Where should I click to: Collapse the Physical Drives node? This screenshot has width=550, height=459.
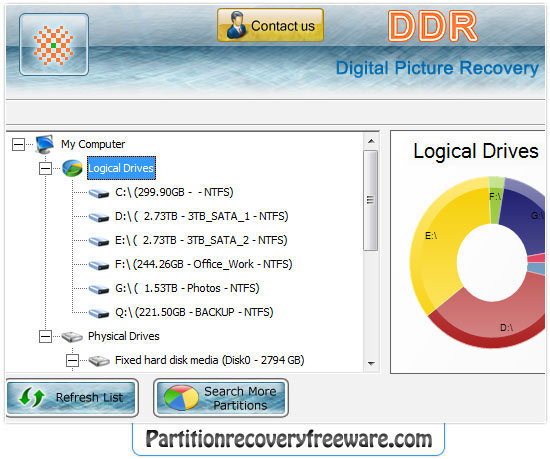(x=45, y=337)
